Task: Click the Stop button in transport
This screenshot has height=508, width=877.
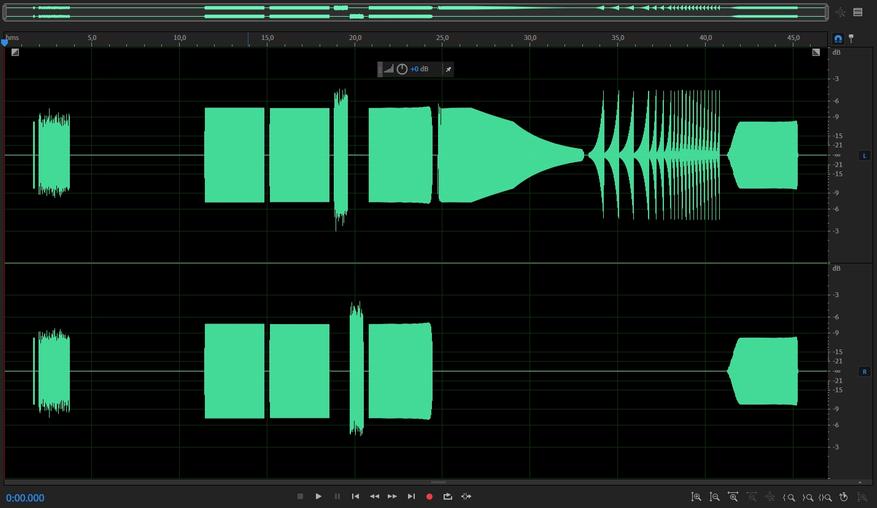Action: coord(300,496)
